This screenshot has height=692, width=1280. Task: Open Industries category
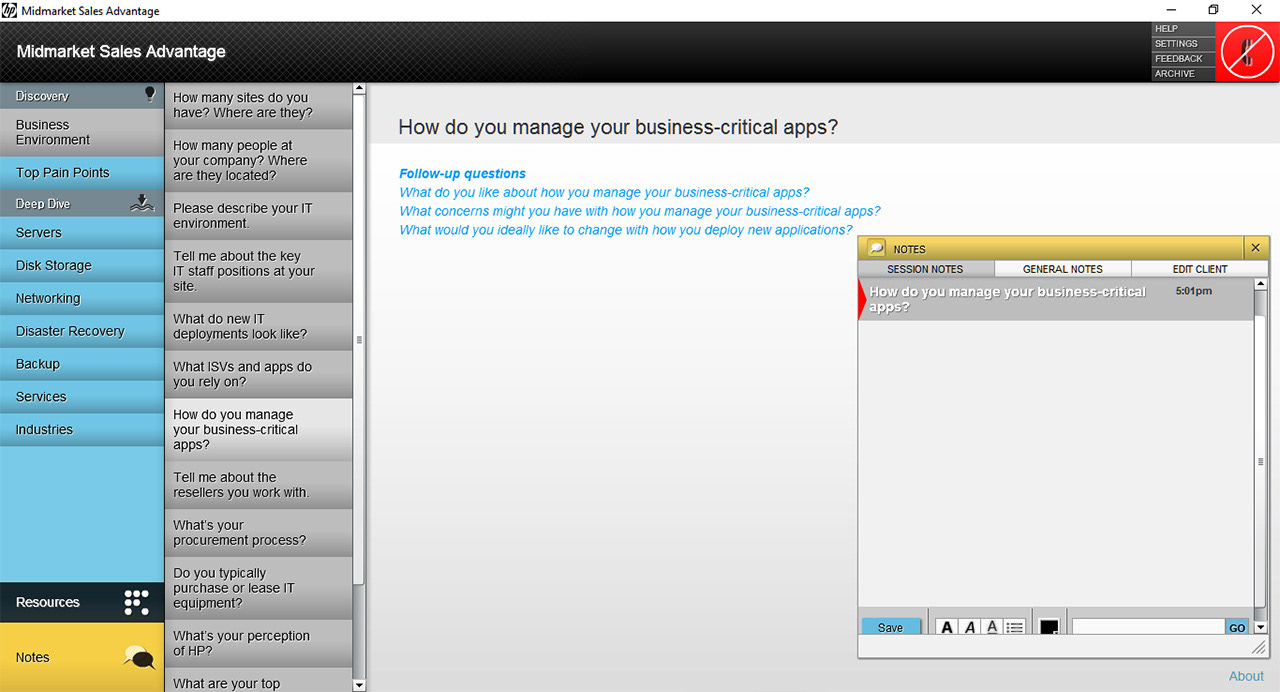pos(82,430)
